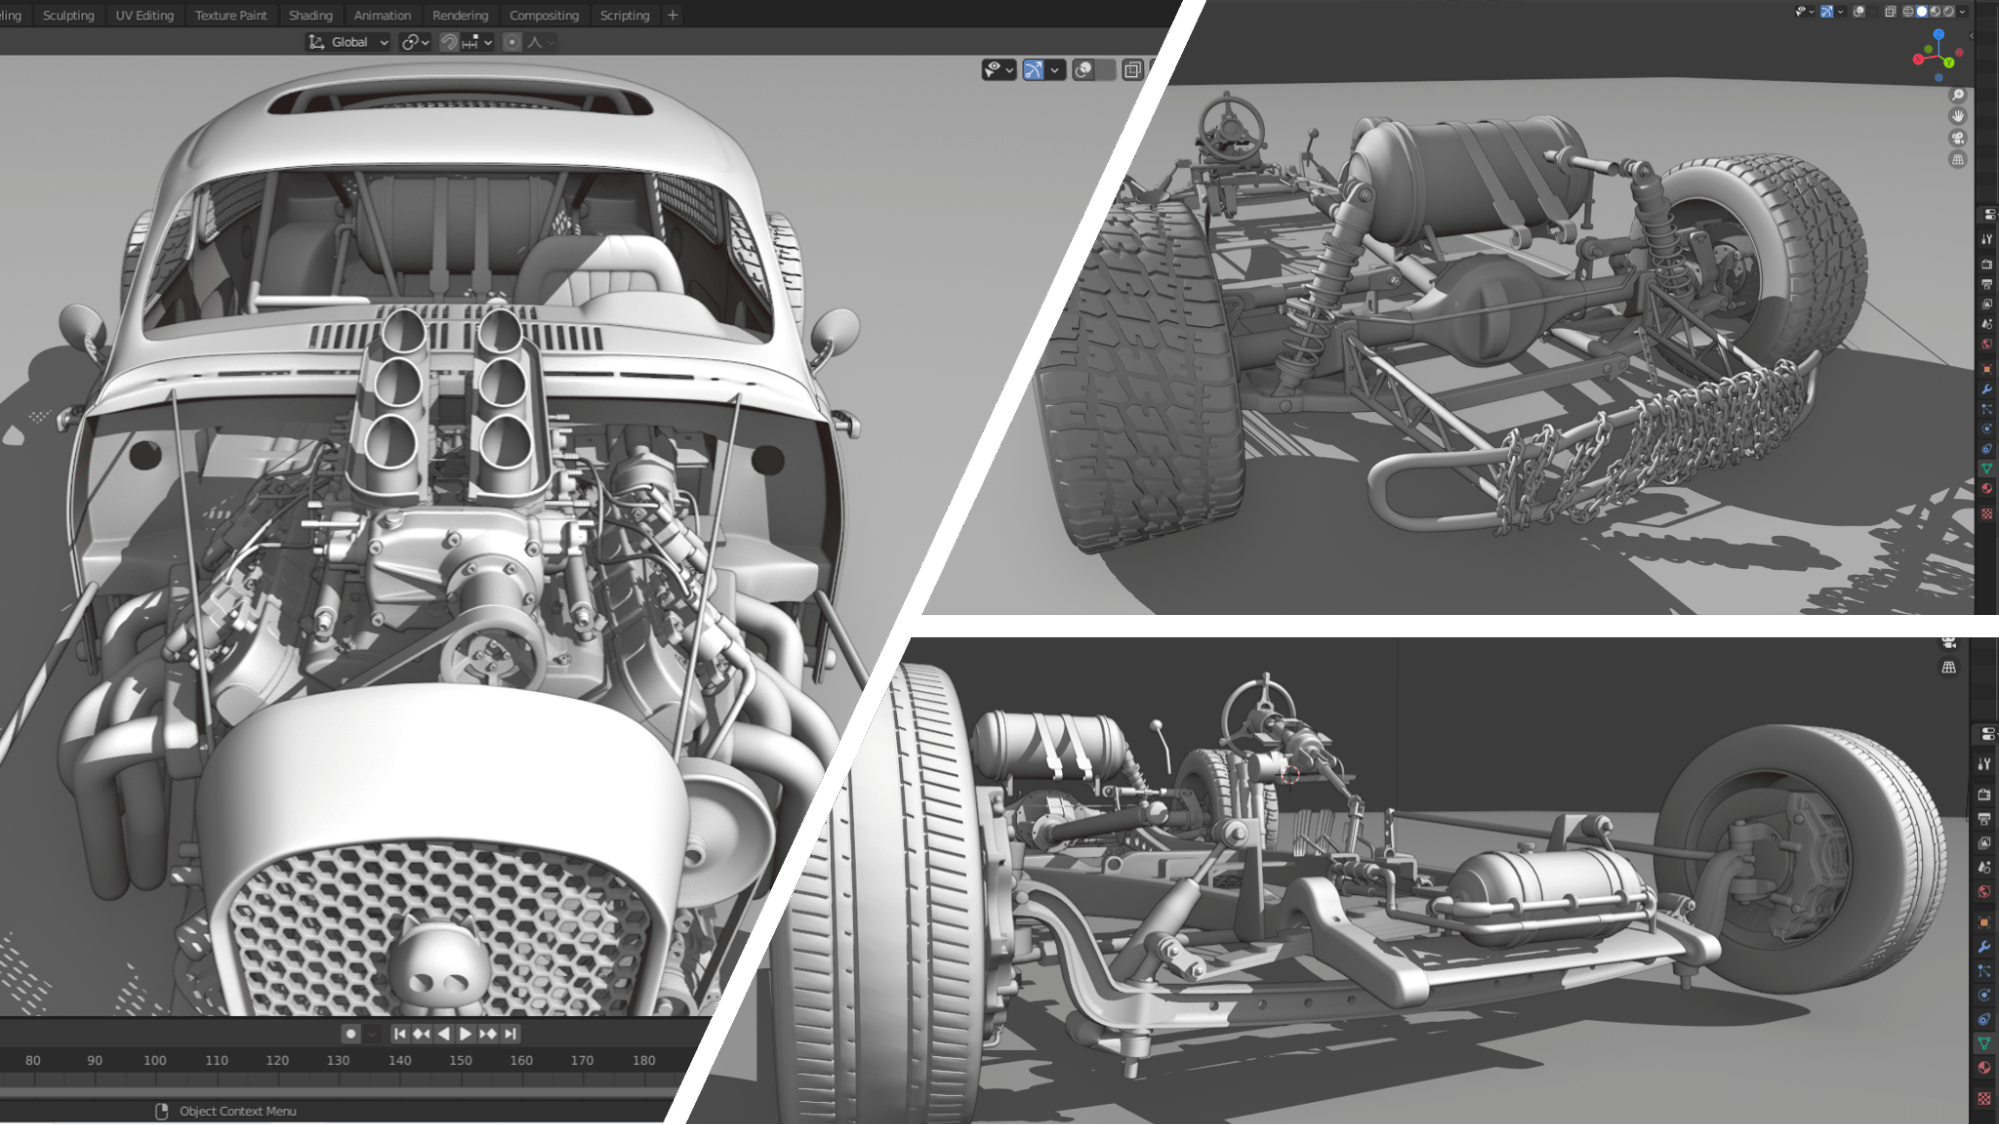Jump to the timeline start frame
The height and width of the screenshot is (1125, 1999).
[x=399, y=1034]
